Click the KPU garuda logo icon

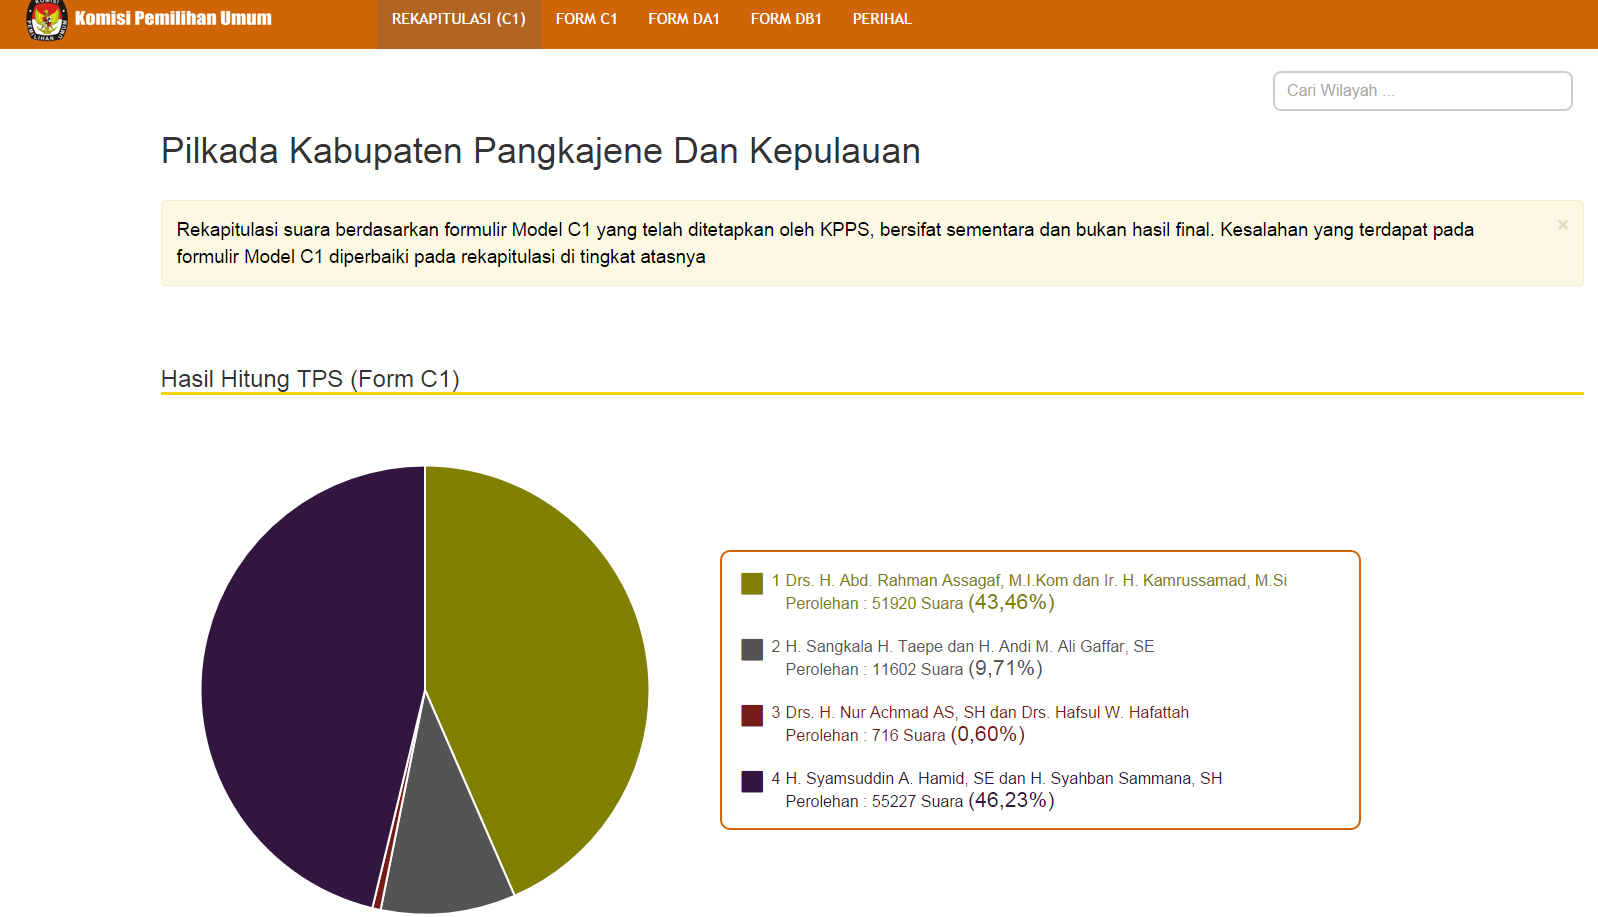pos(46,19)
